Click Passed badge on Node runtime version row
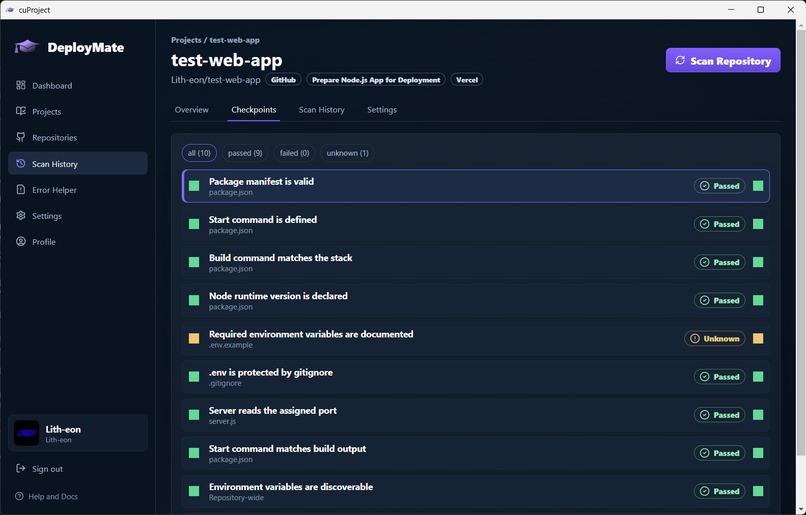Screen dimensions: 806x515 point(719,300)
